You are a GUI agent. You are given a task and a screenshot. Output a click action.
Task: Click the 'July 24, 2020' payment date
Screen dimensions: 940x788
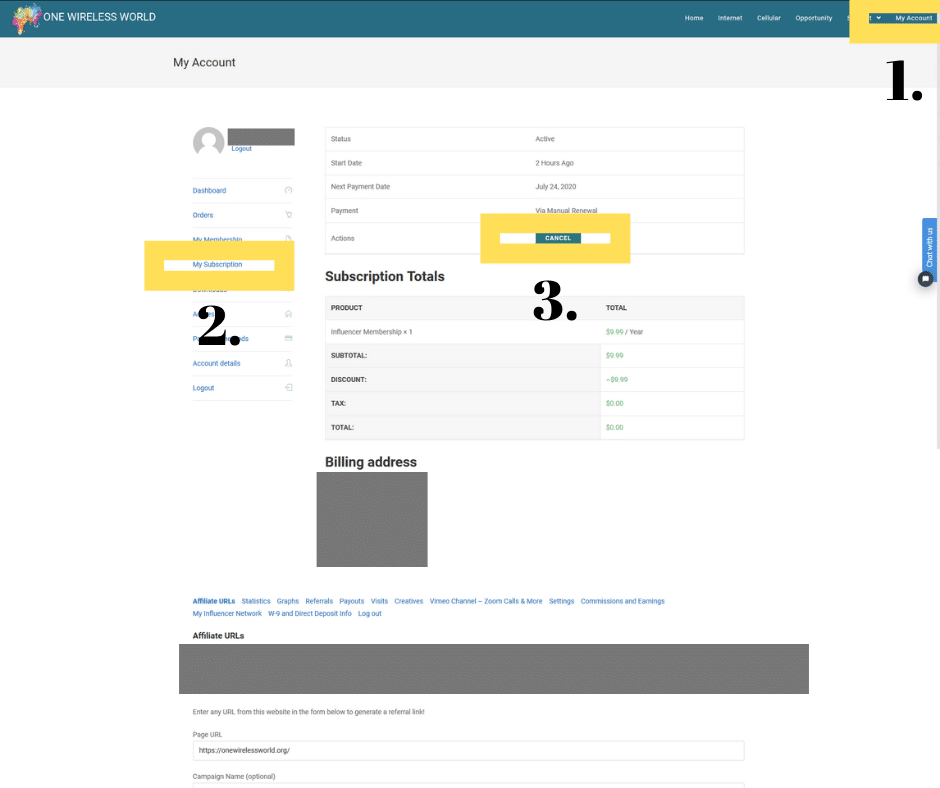[556, 187]
